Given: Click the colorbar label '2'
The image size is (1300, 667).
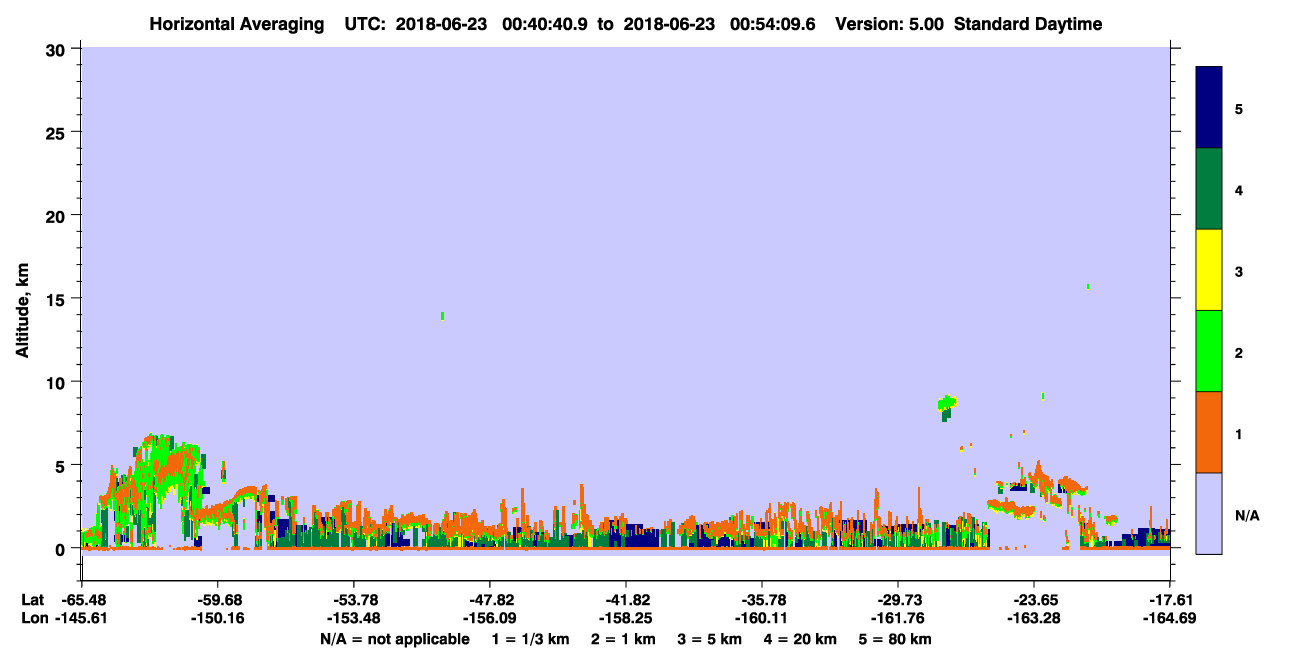Looking at the screenshot, I should (x=1239, y=351).
